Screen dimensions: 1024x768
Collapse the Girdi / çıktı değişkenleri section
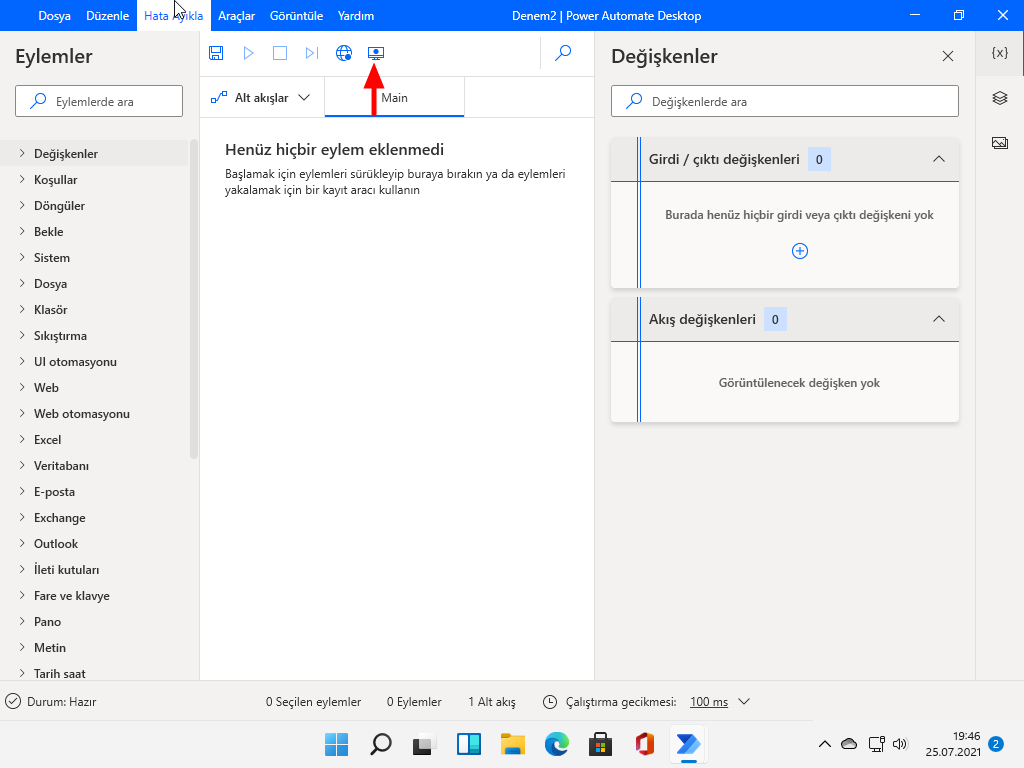pyautogui.click(x=938, y=159)
